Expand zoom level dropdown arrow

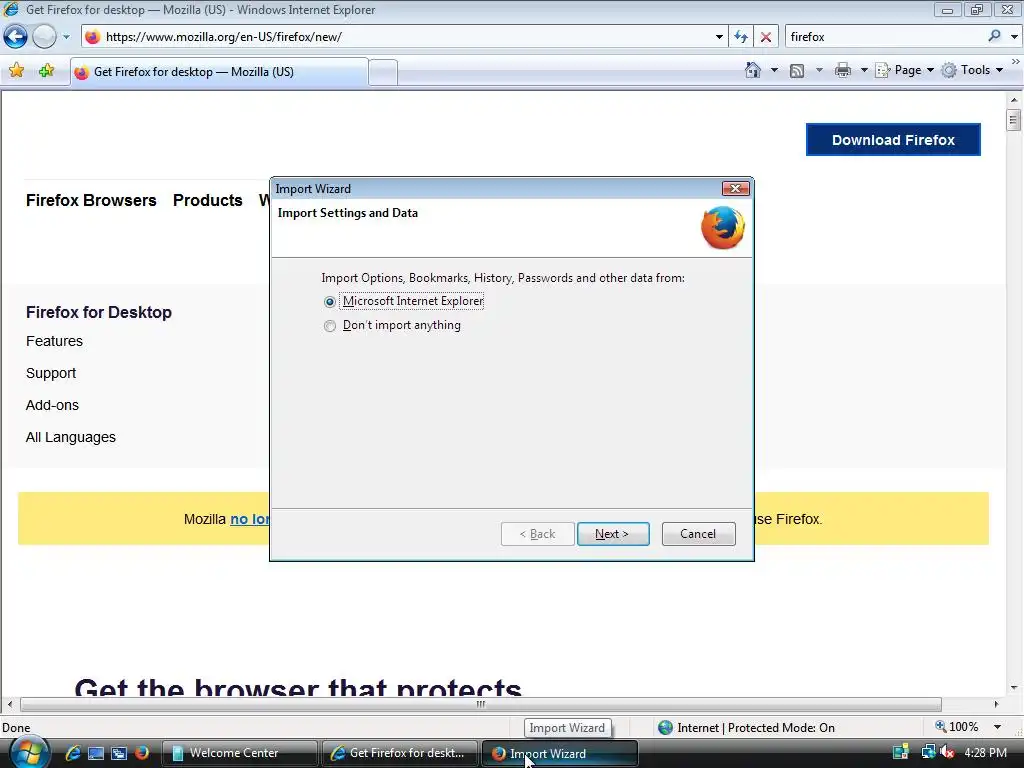[997, 727]
